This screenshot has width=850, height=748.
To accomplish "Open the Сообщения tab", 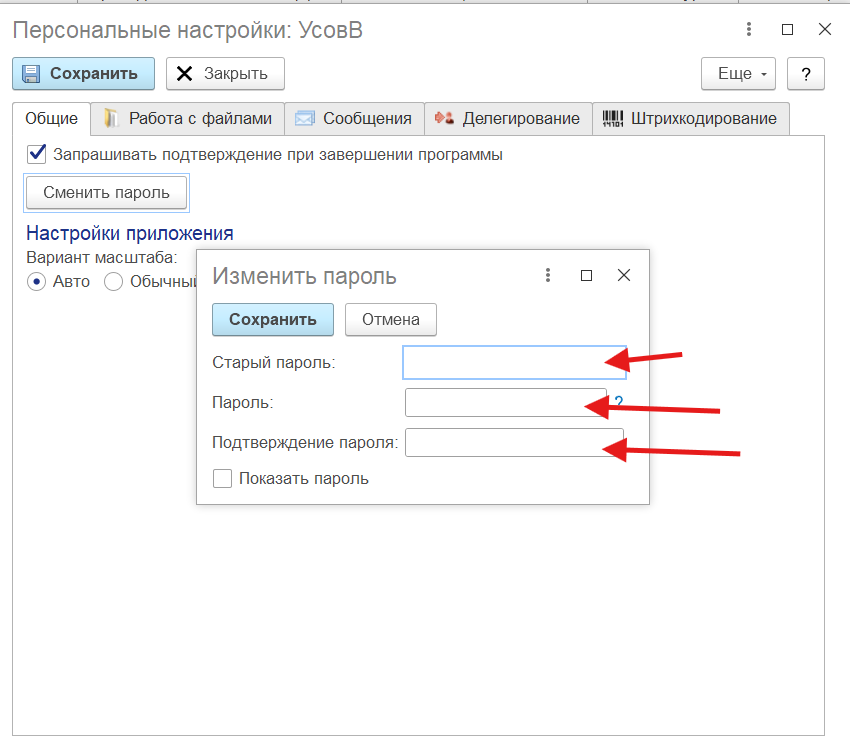I will click(x=355, y=118).
